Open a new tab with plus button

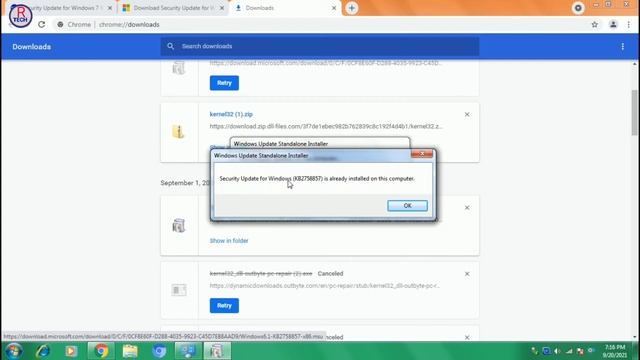point(352,8)
